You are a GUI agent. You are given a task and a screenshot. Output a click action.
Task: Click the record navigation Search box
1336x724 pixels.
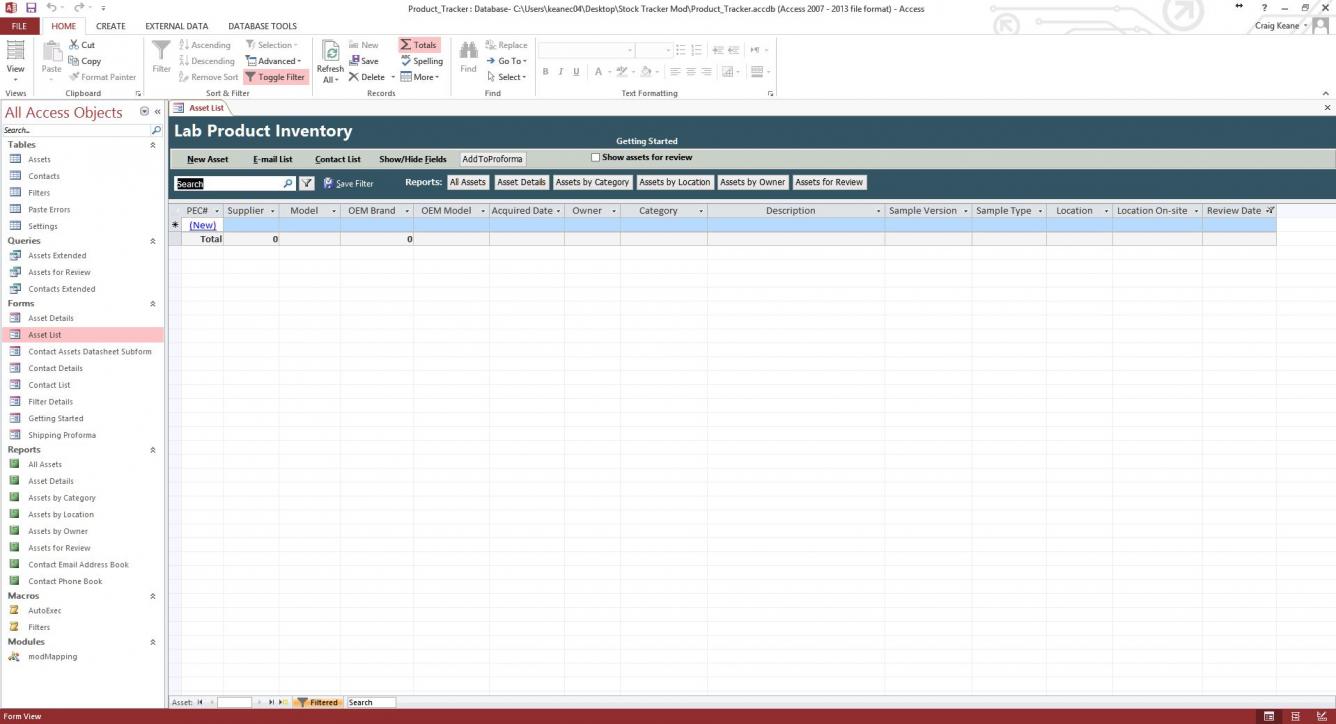tap(371, 702)
